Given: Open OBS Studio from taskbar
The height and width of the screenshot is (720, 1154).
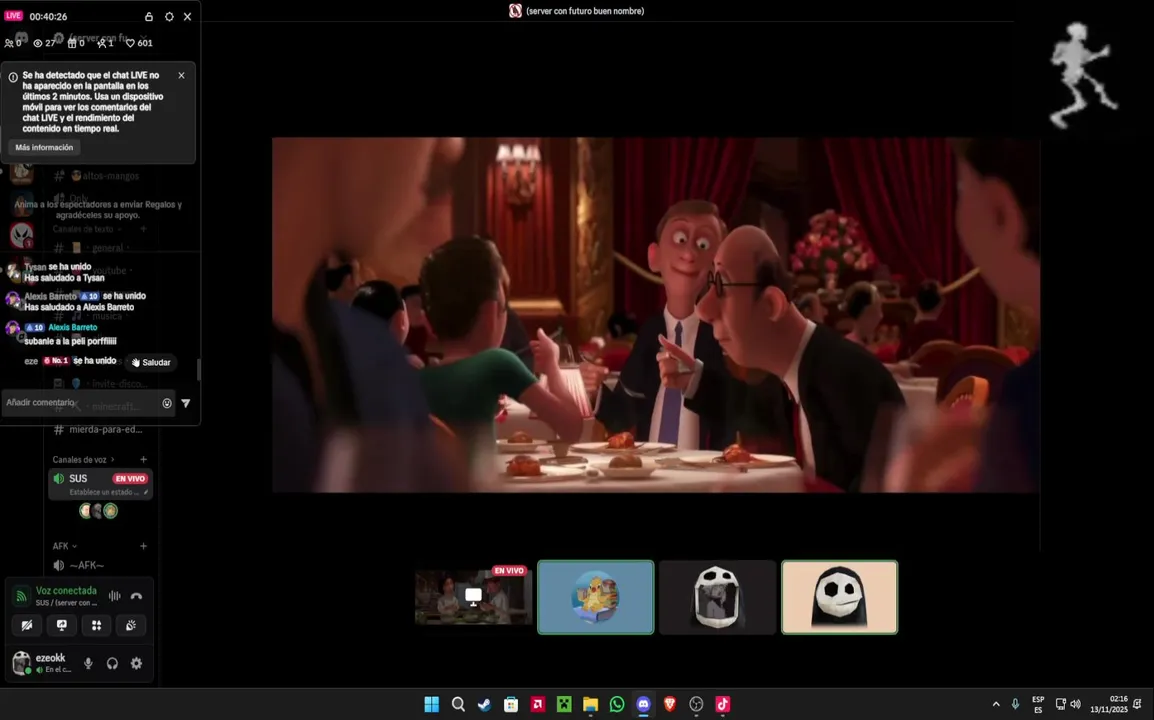Looking at the screenshot, I should click(696, 705).
